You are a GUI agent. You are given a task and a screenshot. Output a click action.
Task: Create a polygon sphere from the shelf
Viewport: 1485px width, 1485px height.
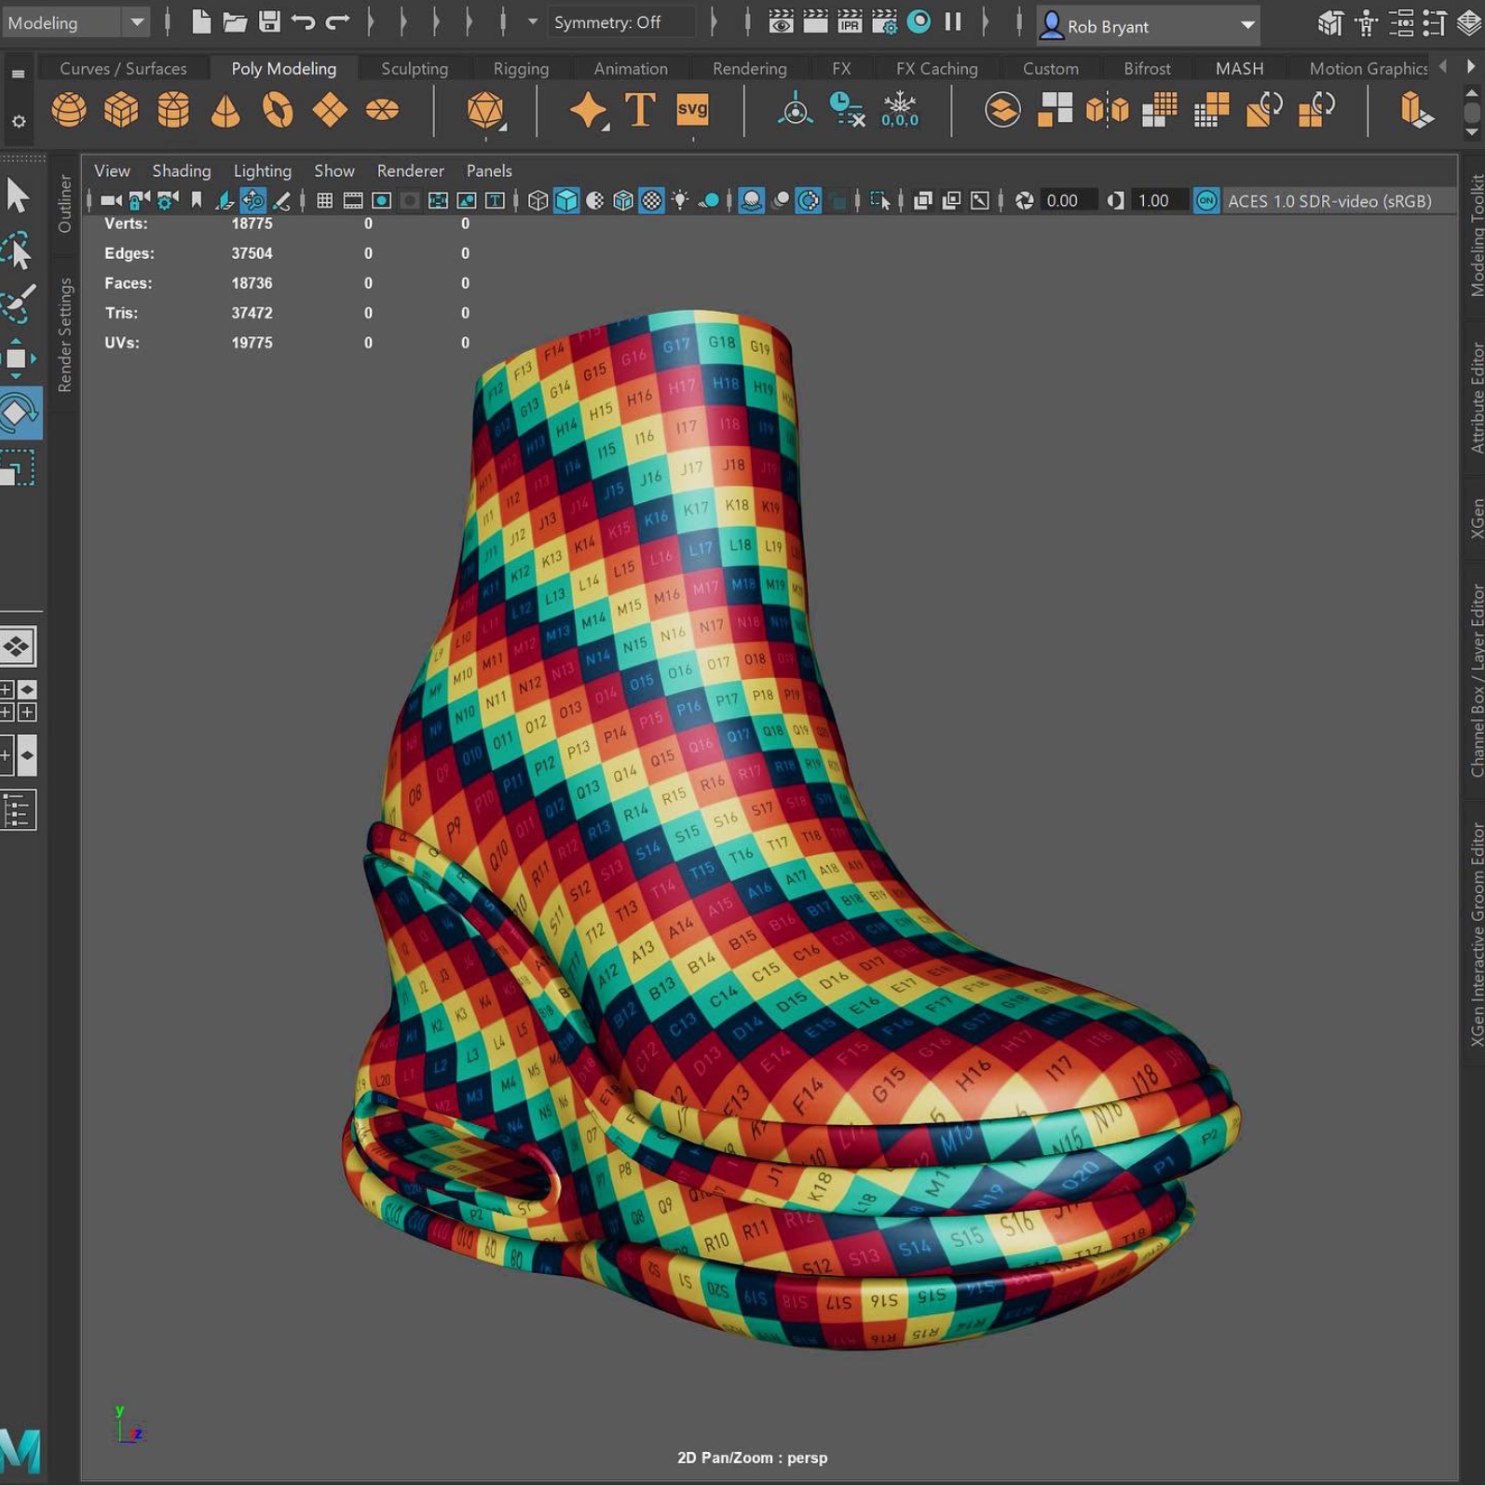pyautogui.click(x=69, y=109)
